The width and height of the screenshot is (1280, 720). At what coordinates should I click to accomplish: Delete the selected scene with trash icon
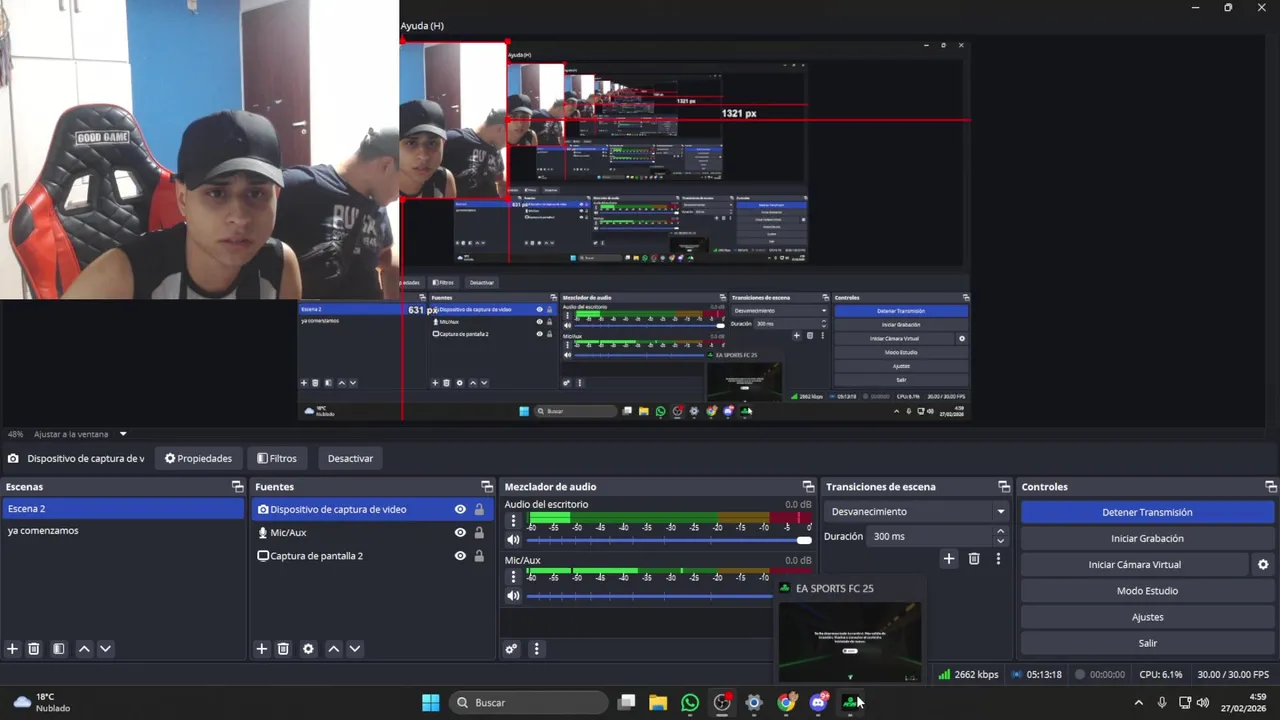pos(33,649)
